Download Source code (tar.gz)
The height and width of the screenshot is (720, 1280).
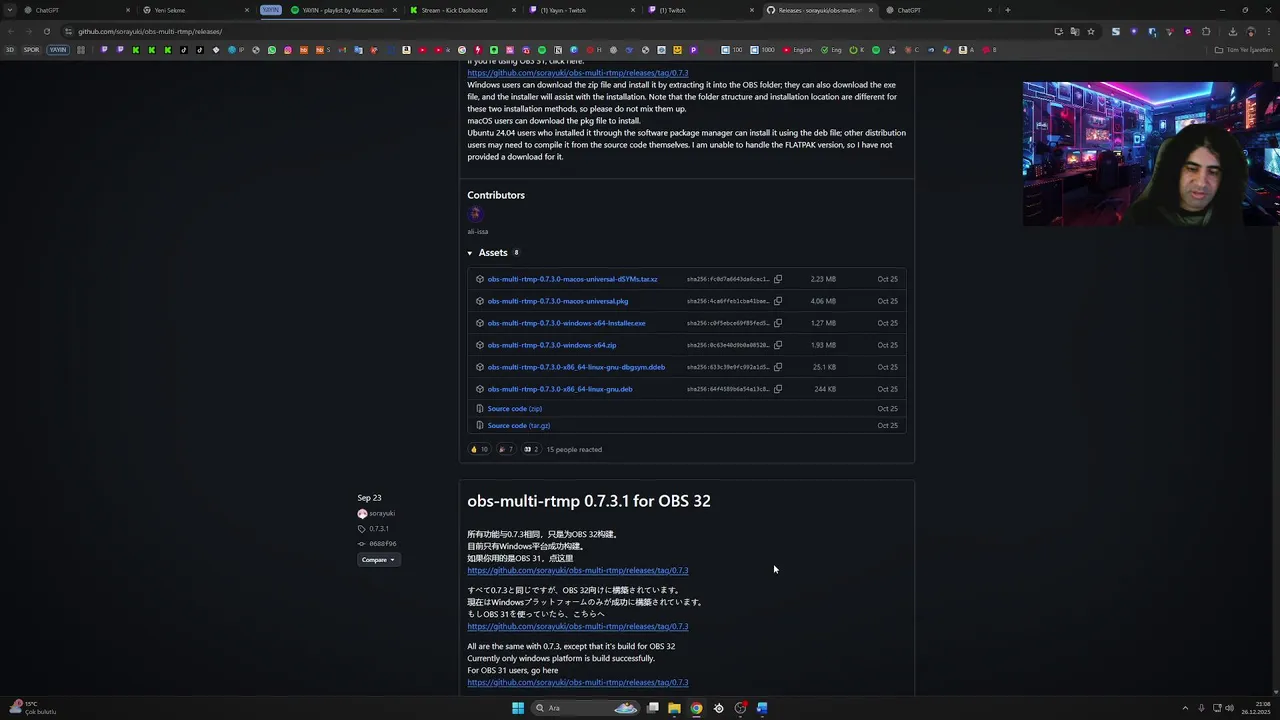[519, 425]
